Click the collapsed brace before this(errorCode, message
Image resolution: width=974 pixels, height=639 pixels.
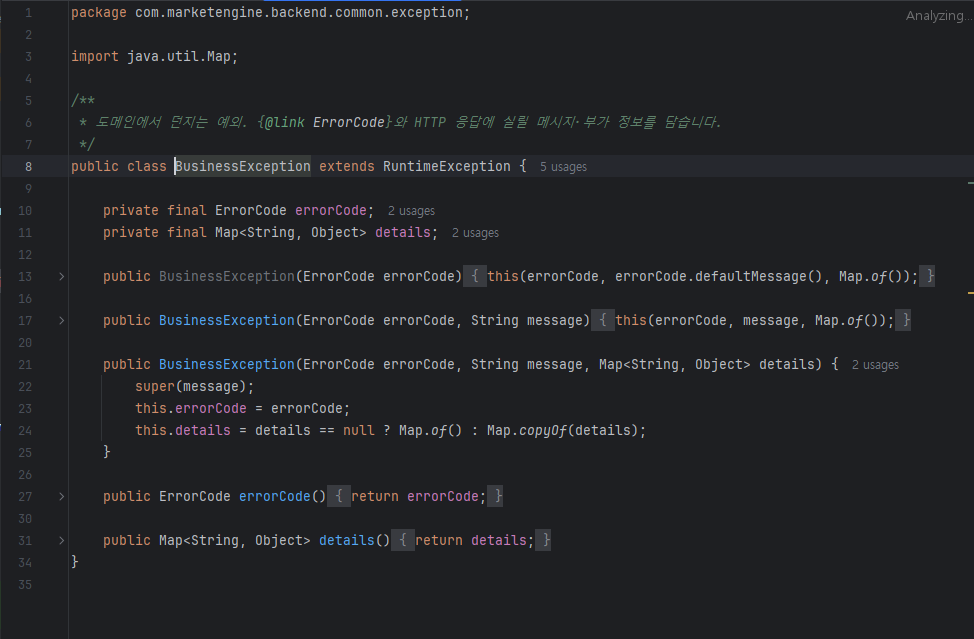tap(603, 320)
